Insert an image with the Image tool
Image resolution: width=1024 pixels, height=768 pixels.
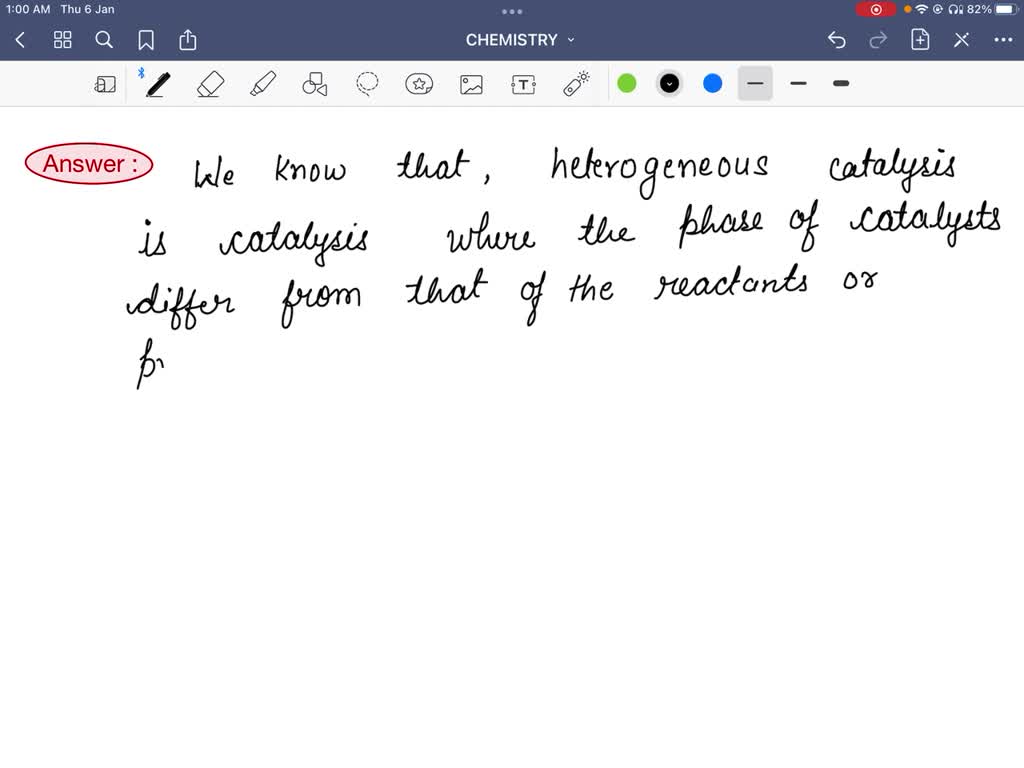pyautogui.click(x=471, y=83)
